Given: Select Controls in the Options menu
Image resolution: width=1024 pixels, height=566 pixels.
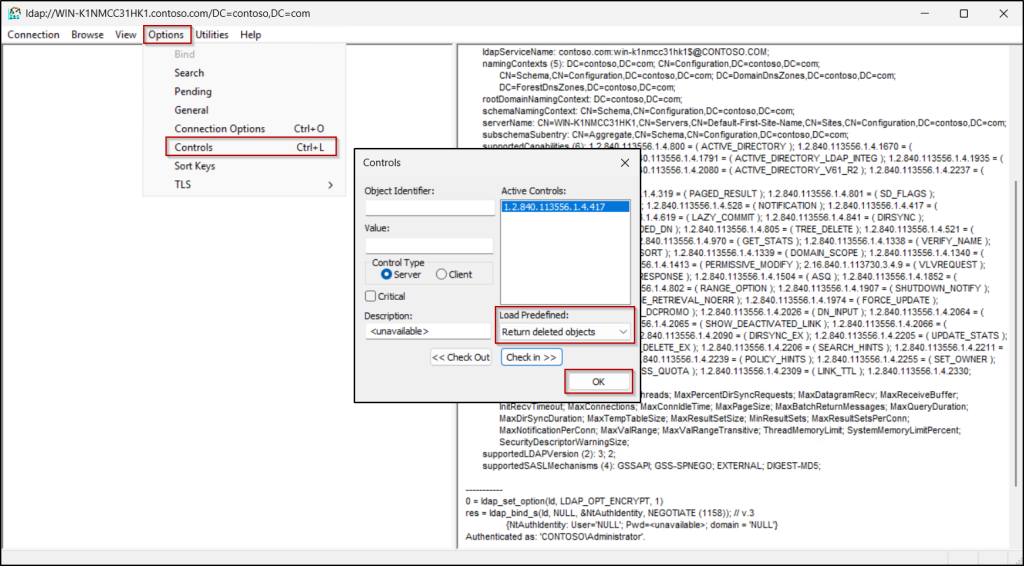Looking at the screenshot, I should [x=251, y=147].
